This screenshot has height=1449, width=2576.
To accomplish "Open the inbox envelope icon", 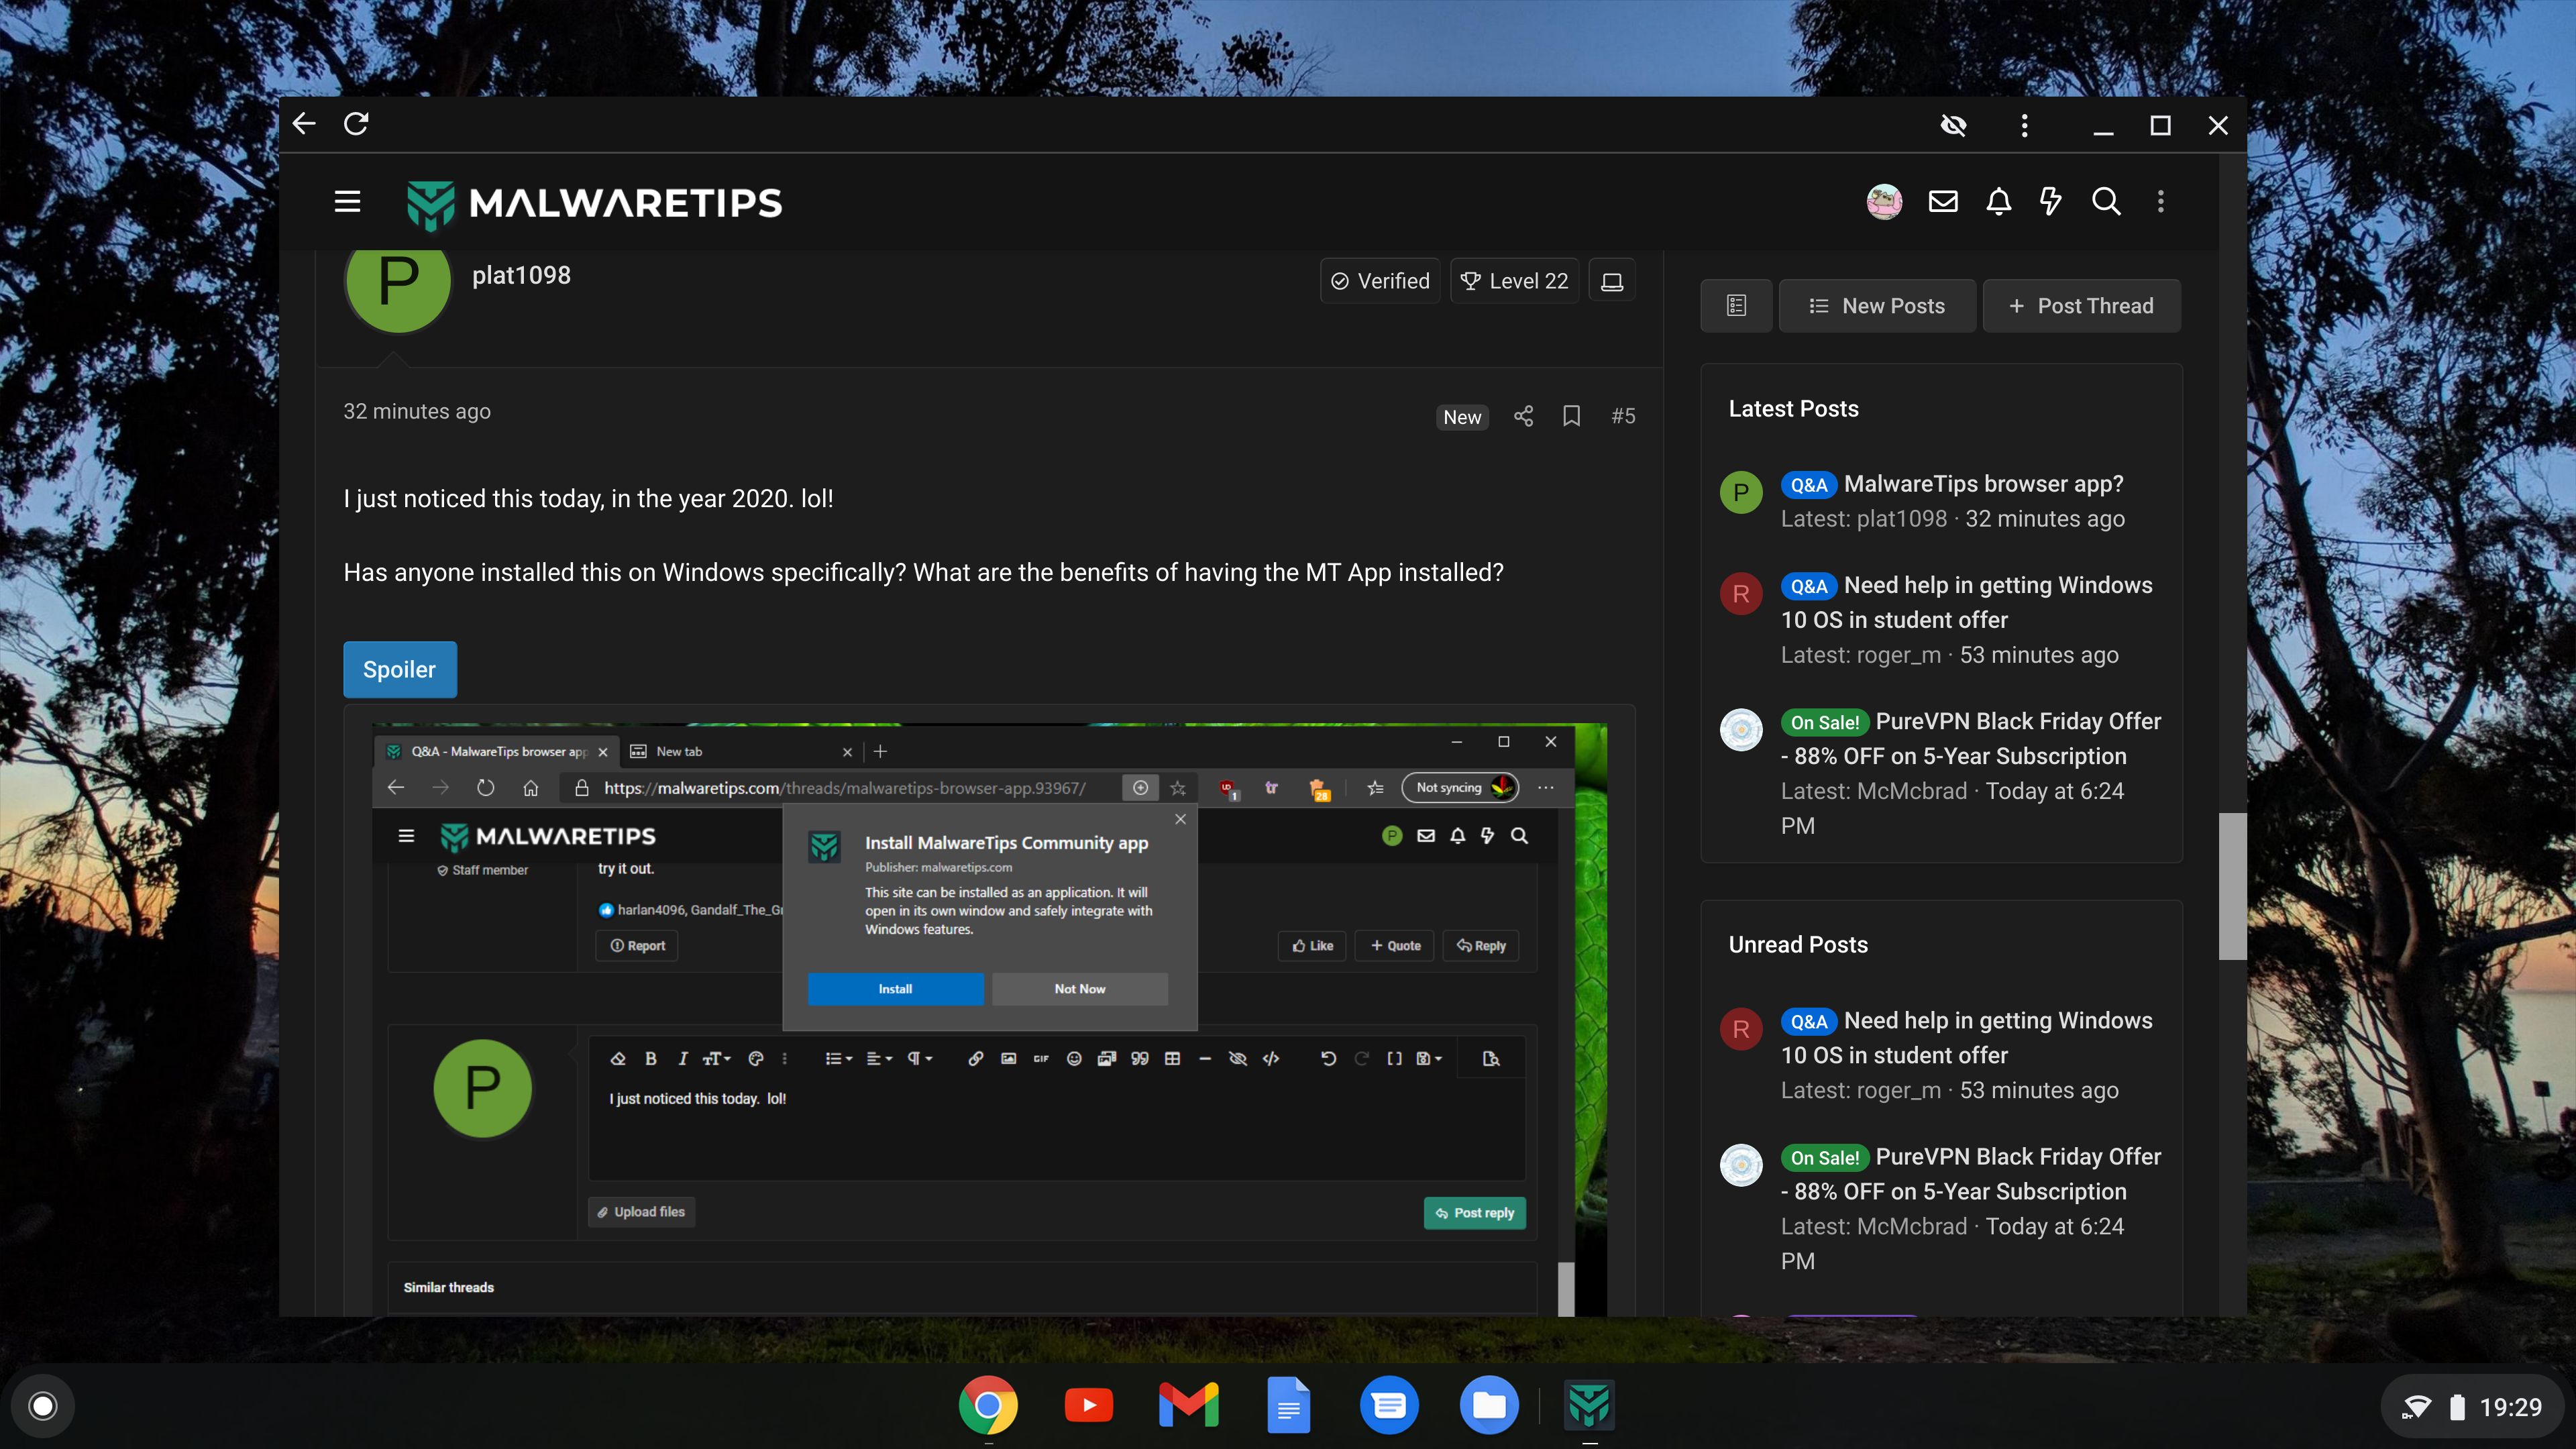I will (1943, 202).
